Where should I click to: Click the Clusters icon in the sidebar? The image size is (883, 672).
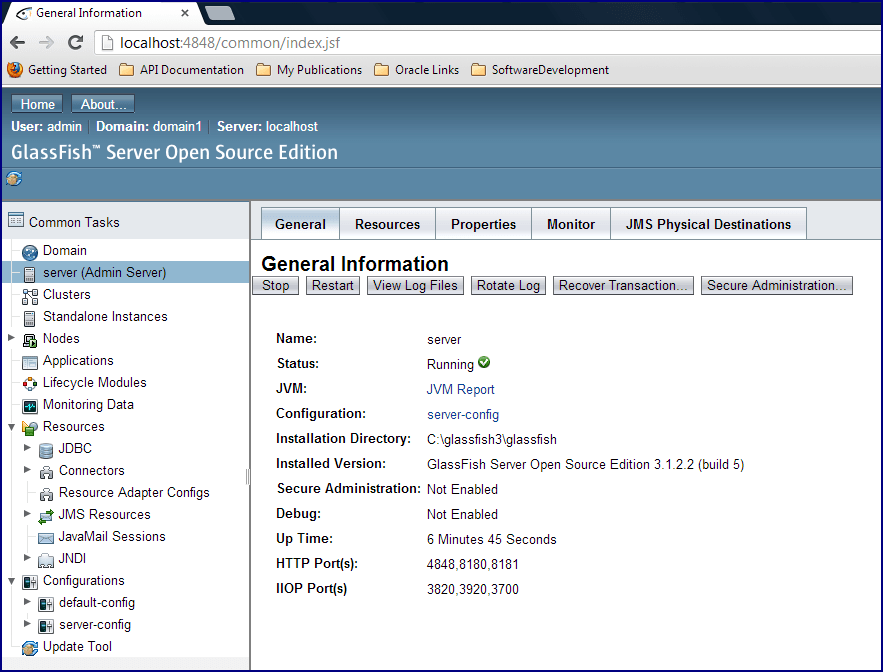pyautogui.click(x=29, y=294)
